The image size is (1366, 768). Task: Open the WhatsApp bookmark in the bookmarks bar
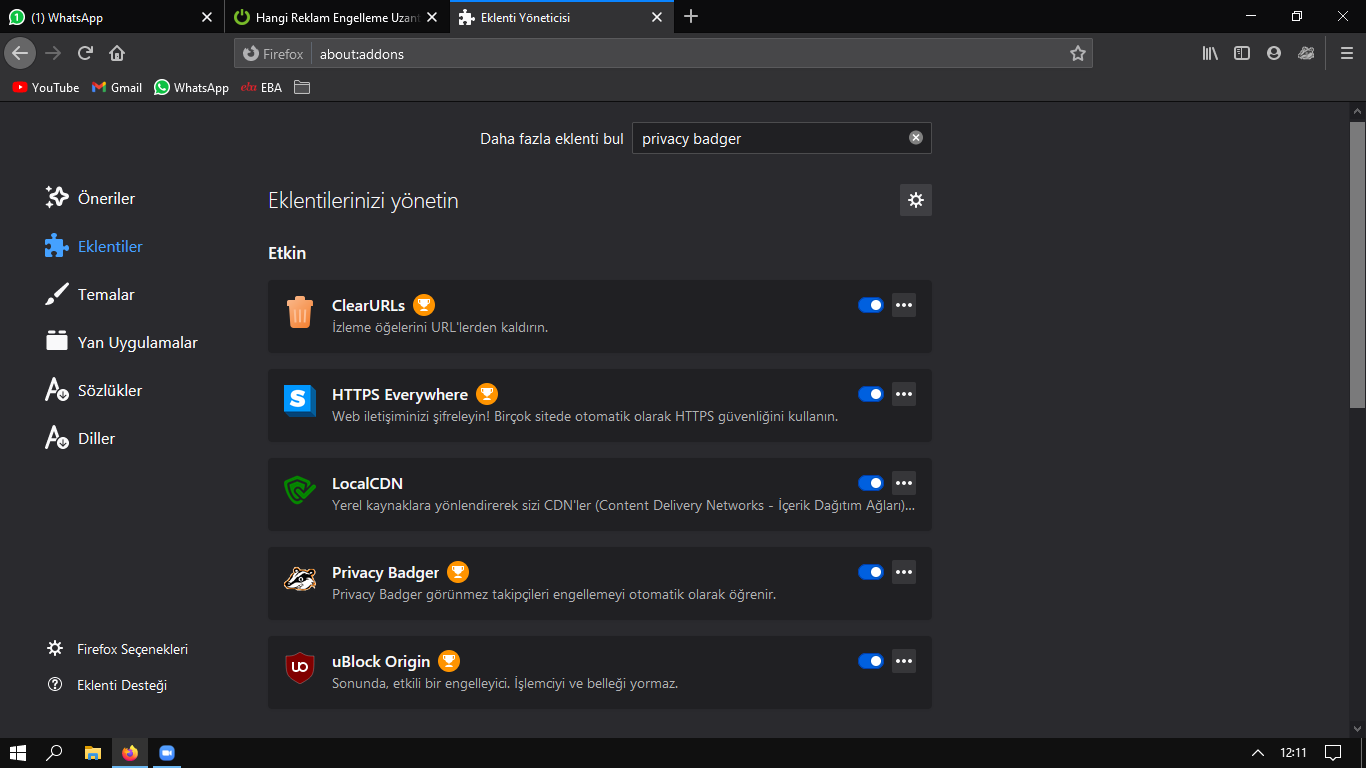click(192, 87)
